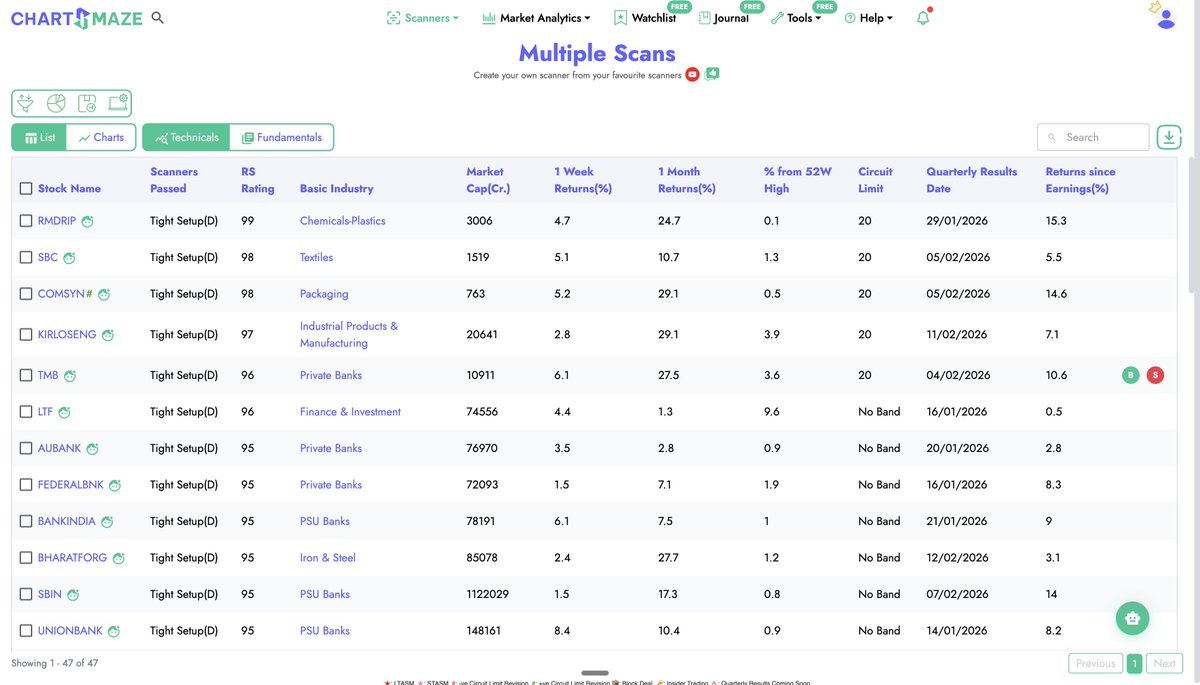Check the AUBANK row checkbox

point(26,448)
